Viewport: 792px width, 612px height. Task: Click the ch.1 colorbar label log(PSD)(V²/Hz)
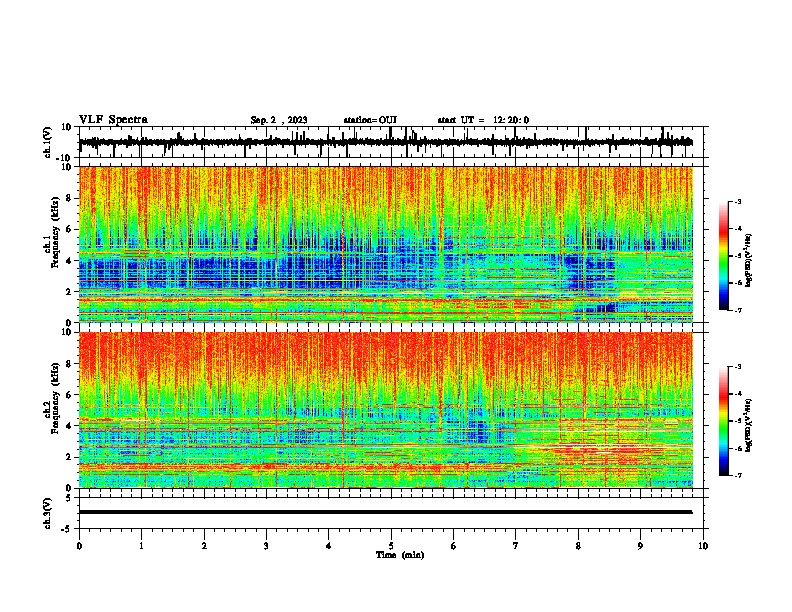click(749, 261)
